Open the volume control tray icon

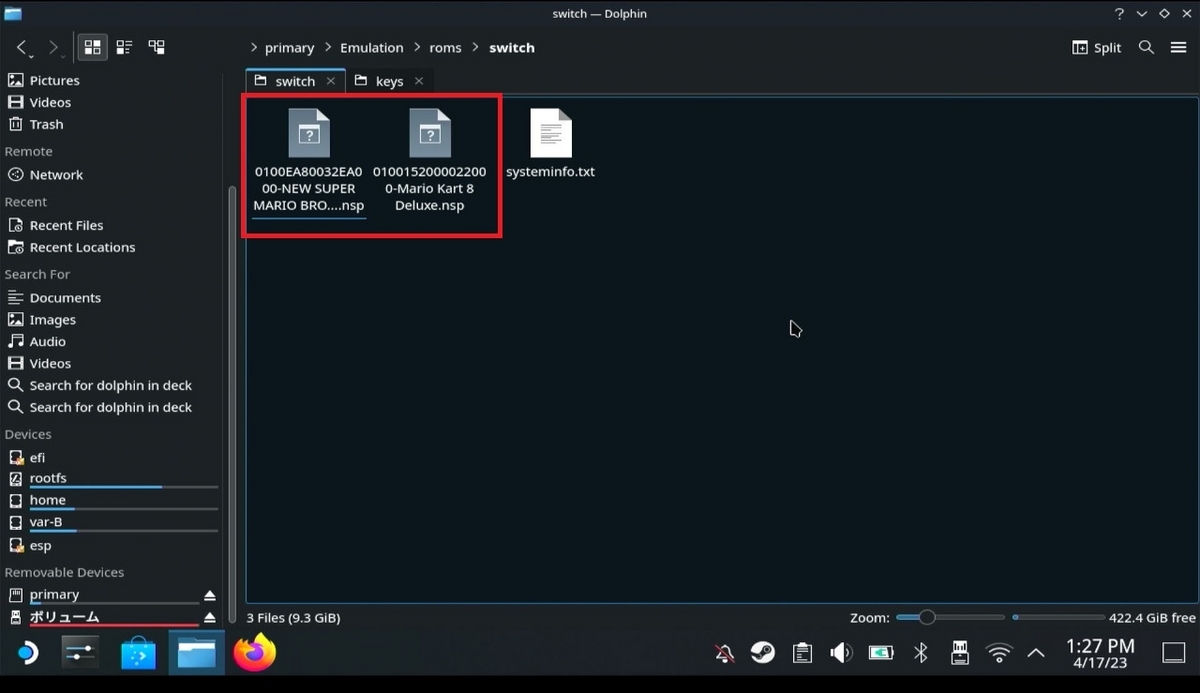pos(841,653)
